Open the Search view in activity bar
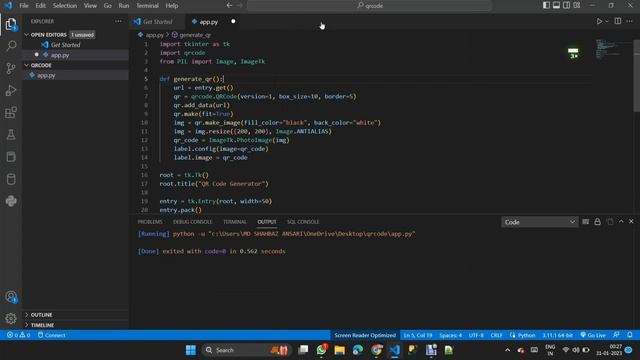 (x=11, y=46)
